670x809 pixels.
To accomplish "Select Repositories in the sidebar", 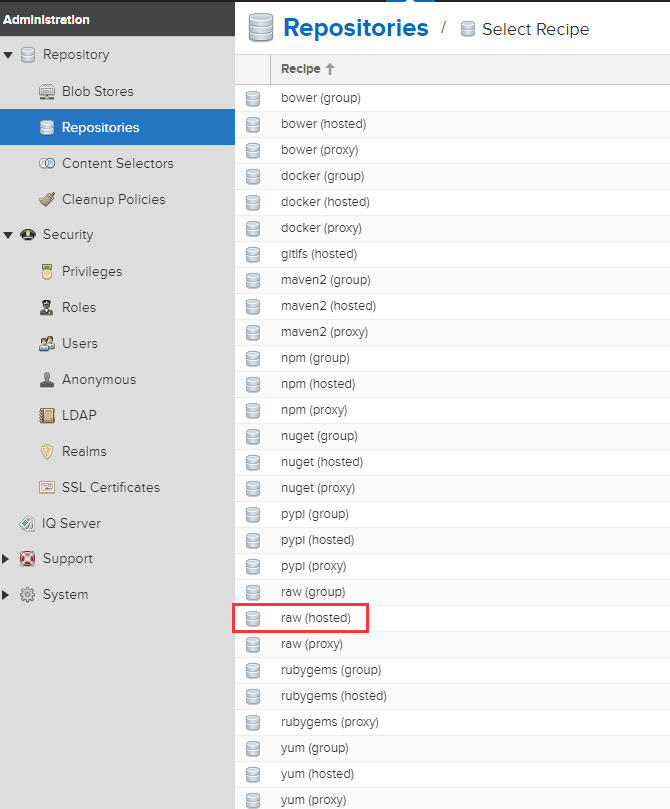I will click(117, 127).
